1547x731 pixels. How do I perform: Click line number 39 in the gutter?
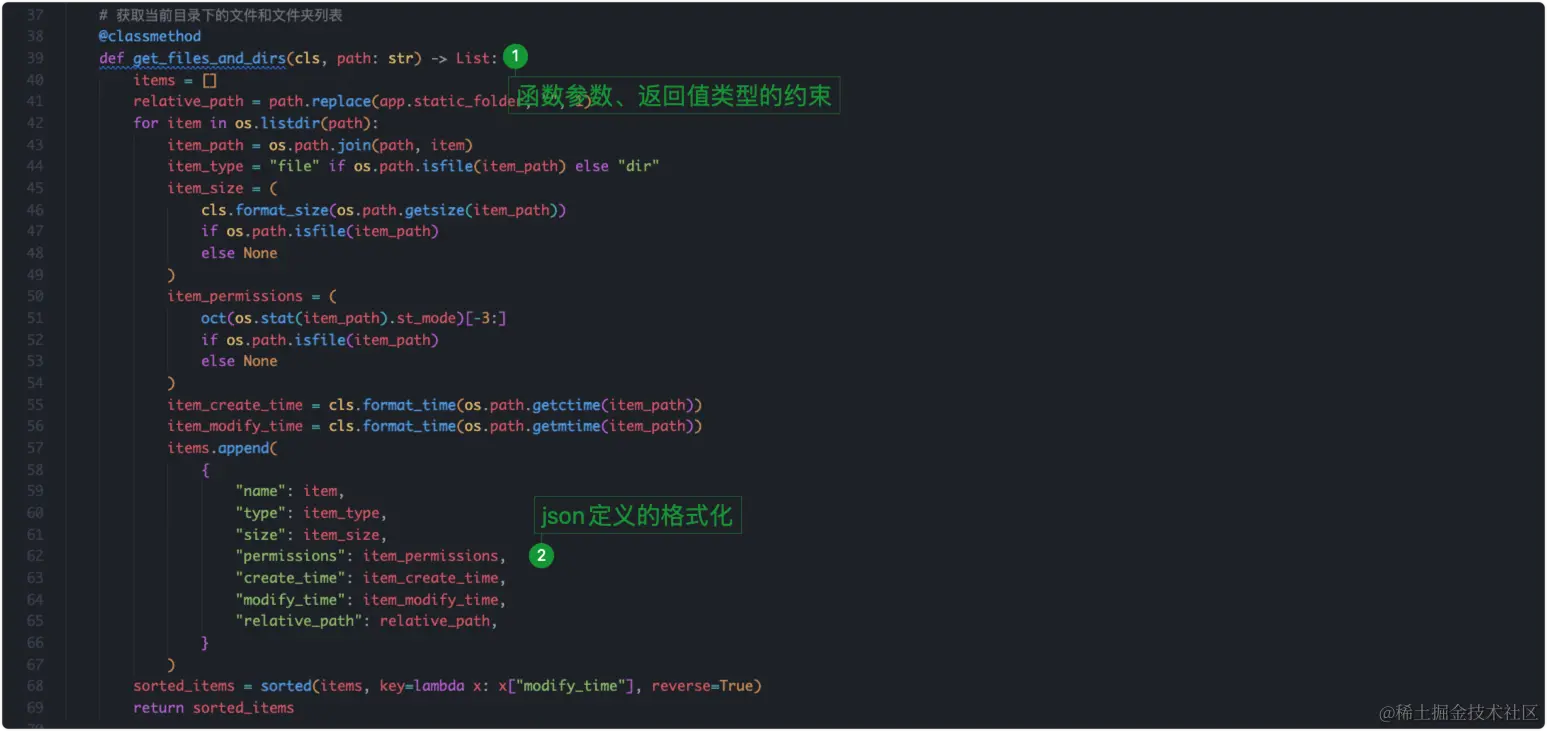click(x=35, y=58)
